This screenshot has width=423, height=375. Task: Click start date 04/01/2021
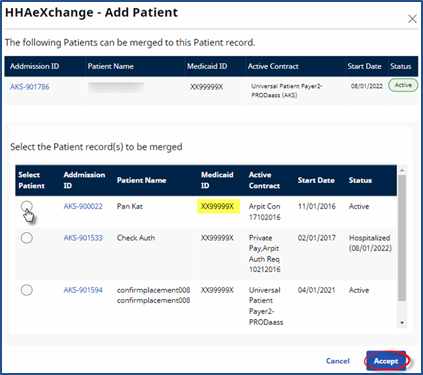[x=317, y=290]
